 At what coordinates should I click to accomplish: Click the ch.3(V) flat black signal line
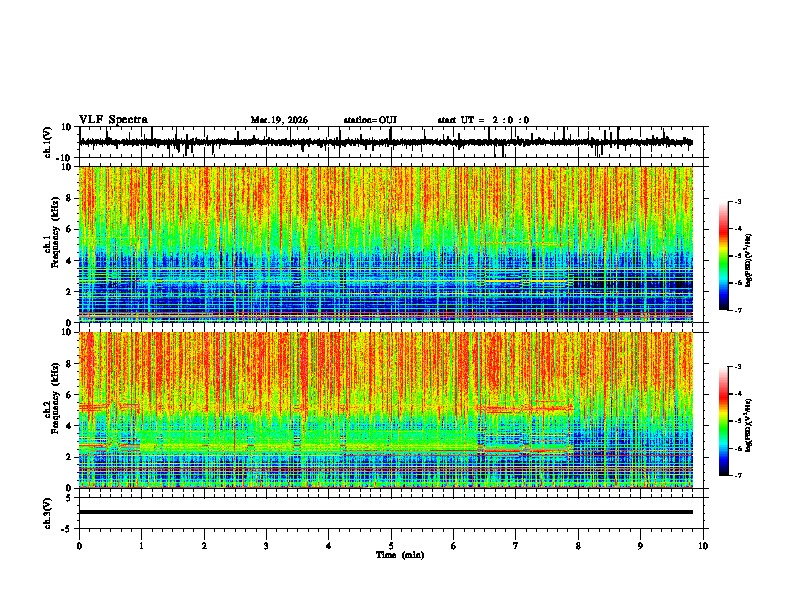tap(386, 512)
